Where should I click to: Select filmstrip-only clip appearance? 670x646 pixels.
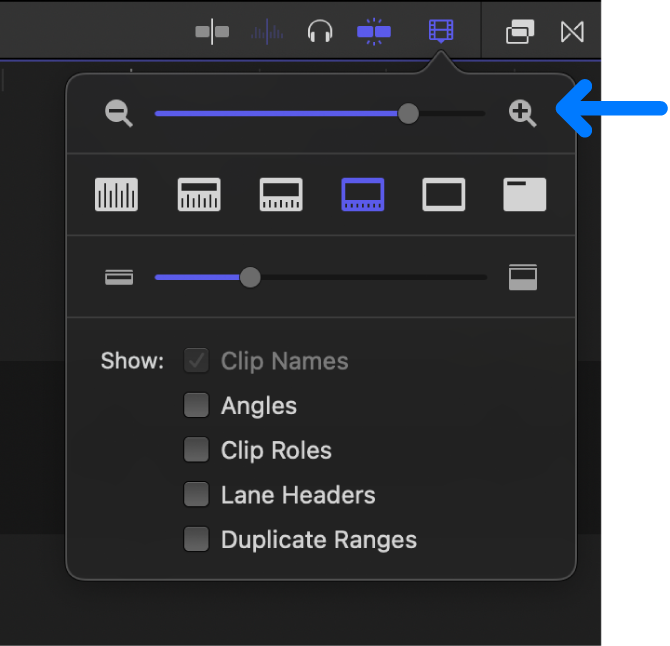tap(443, 194)
